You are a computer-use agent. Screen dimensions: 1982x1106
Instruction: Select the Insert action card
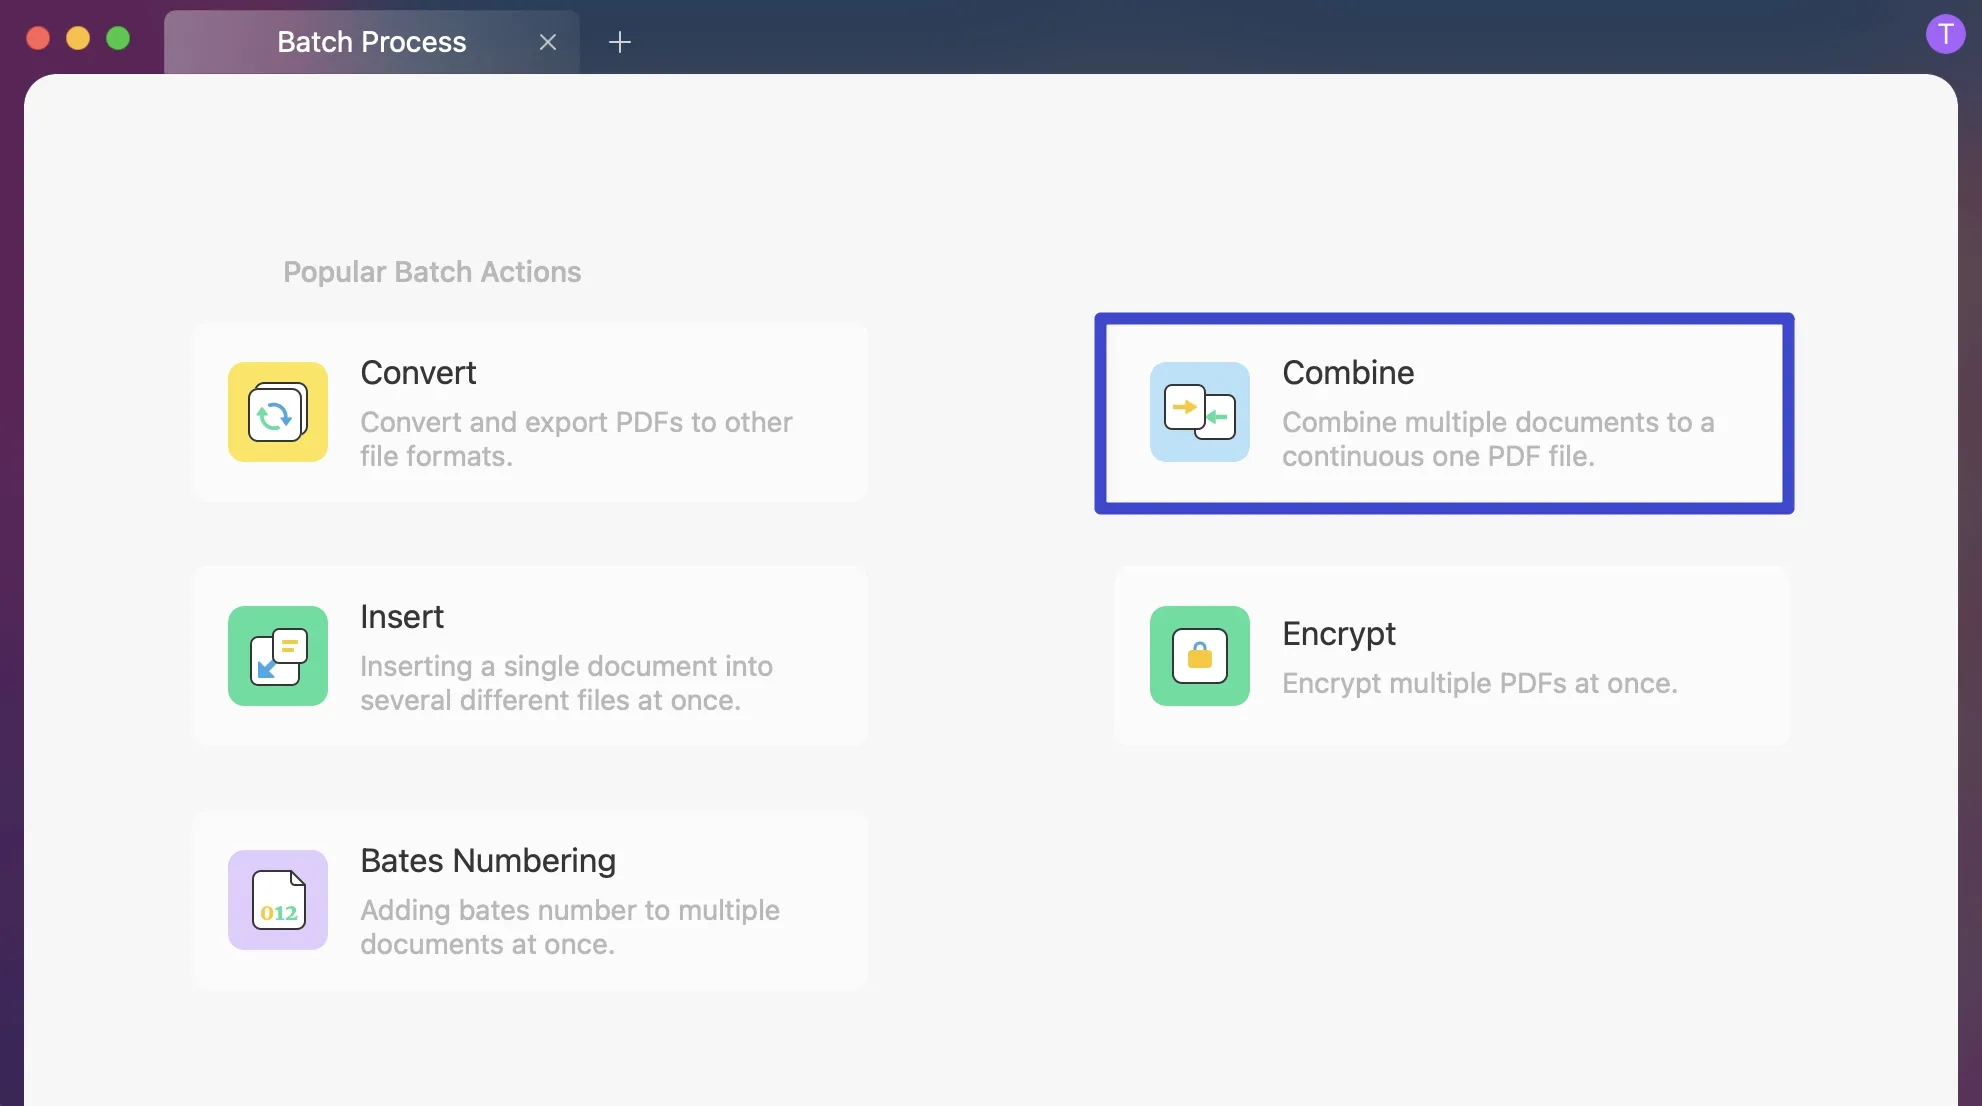pos(530,656)
